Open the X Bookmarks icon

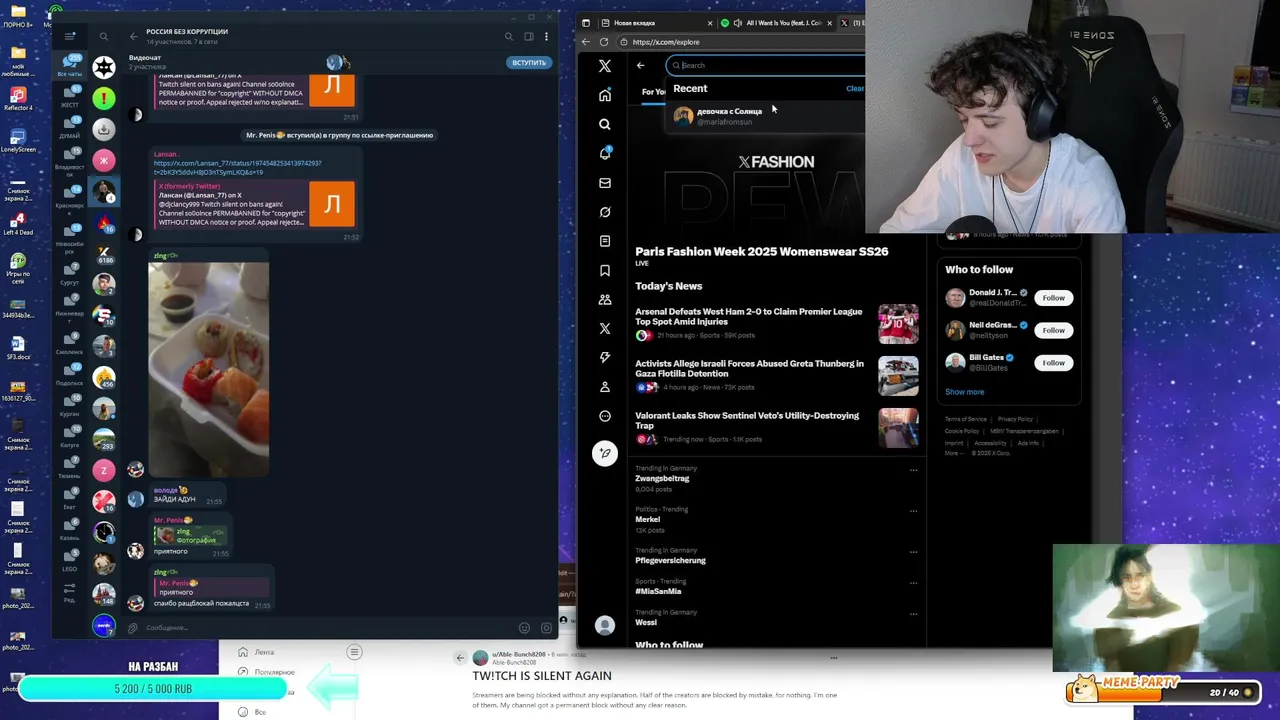(x=605, y=270)
